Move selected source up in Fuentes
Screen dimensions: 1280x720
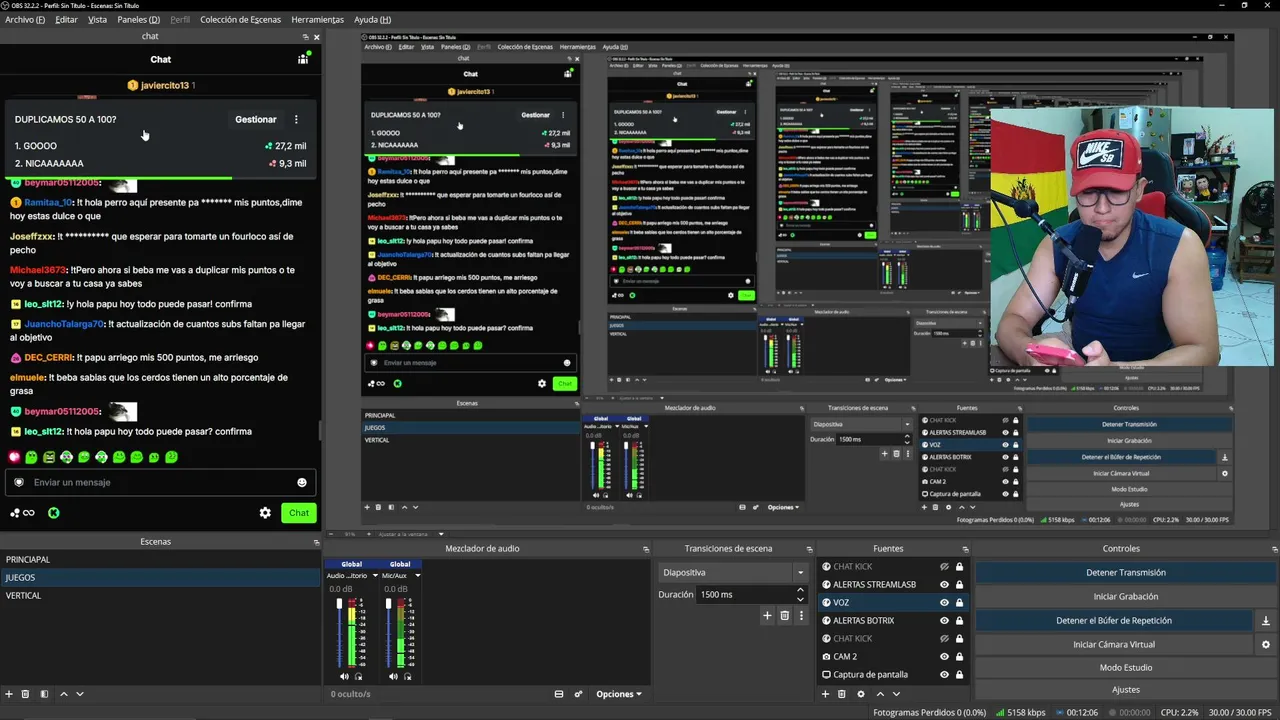click(880, 694)
